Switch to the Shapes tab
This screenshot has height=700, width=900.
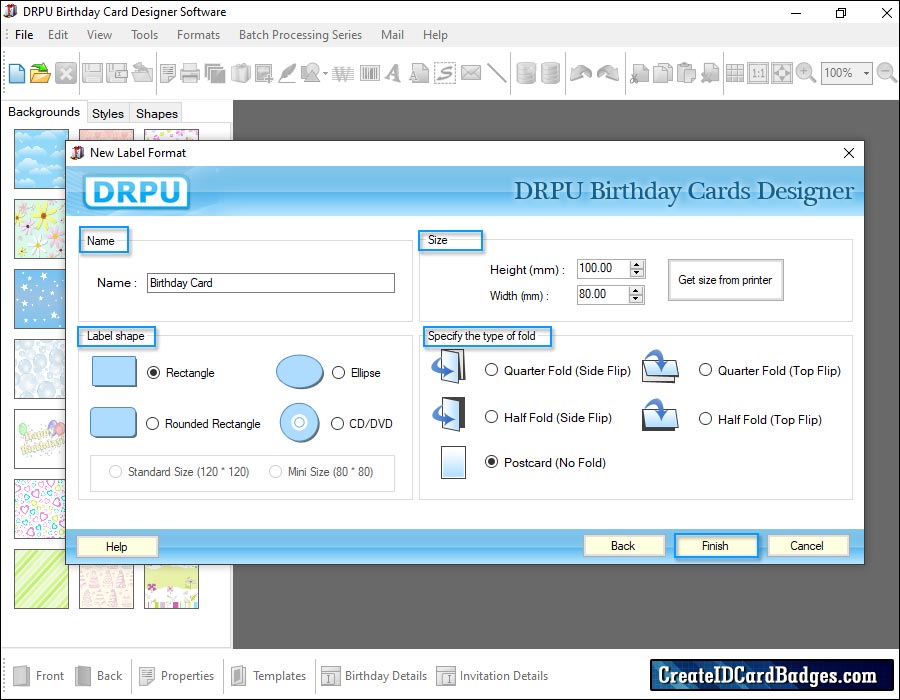click(157, 114)
